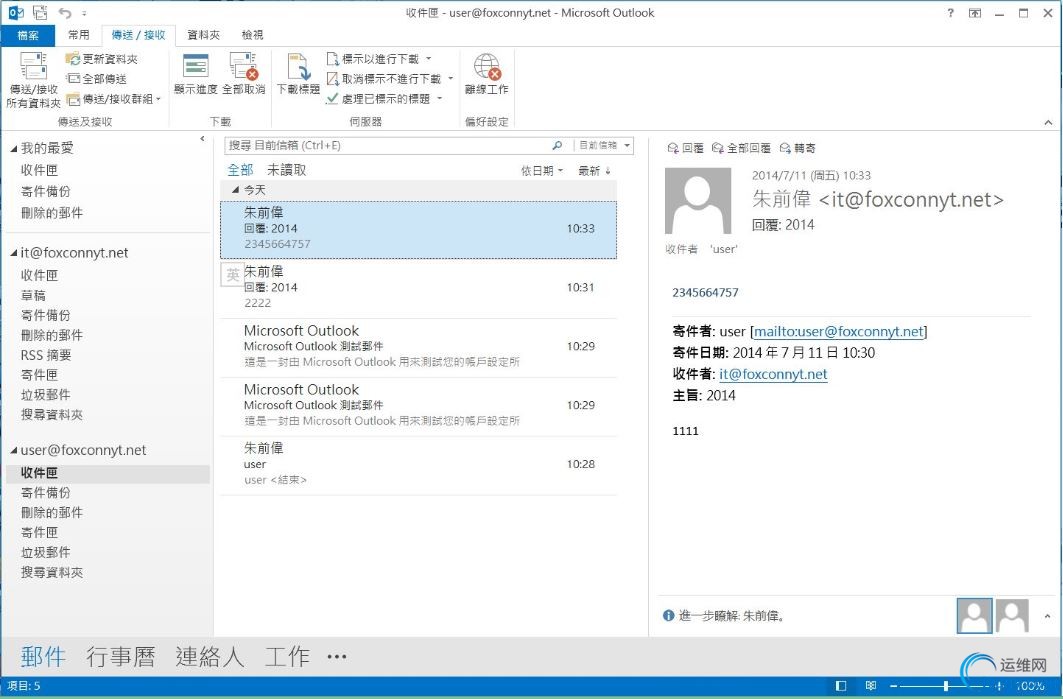Image resolution: width=1063 pixels, height=699 pixels.
Task: Click the zoom slider handle
Action: [x=946, y=686]
